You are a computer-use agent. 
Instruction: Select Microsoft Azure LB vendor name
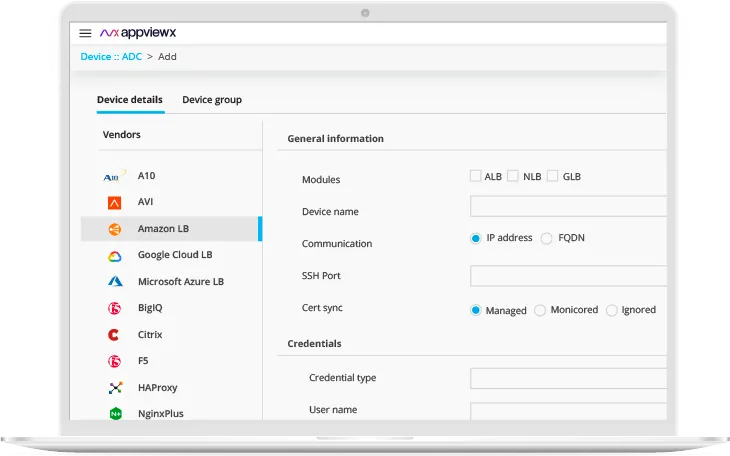click(x=181, y=281)
